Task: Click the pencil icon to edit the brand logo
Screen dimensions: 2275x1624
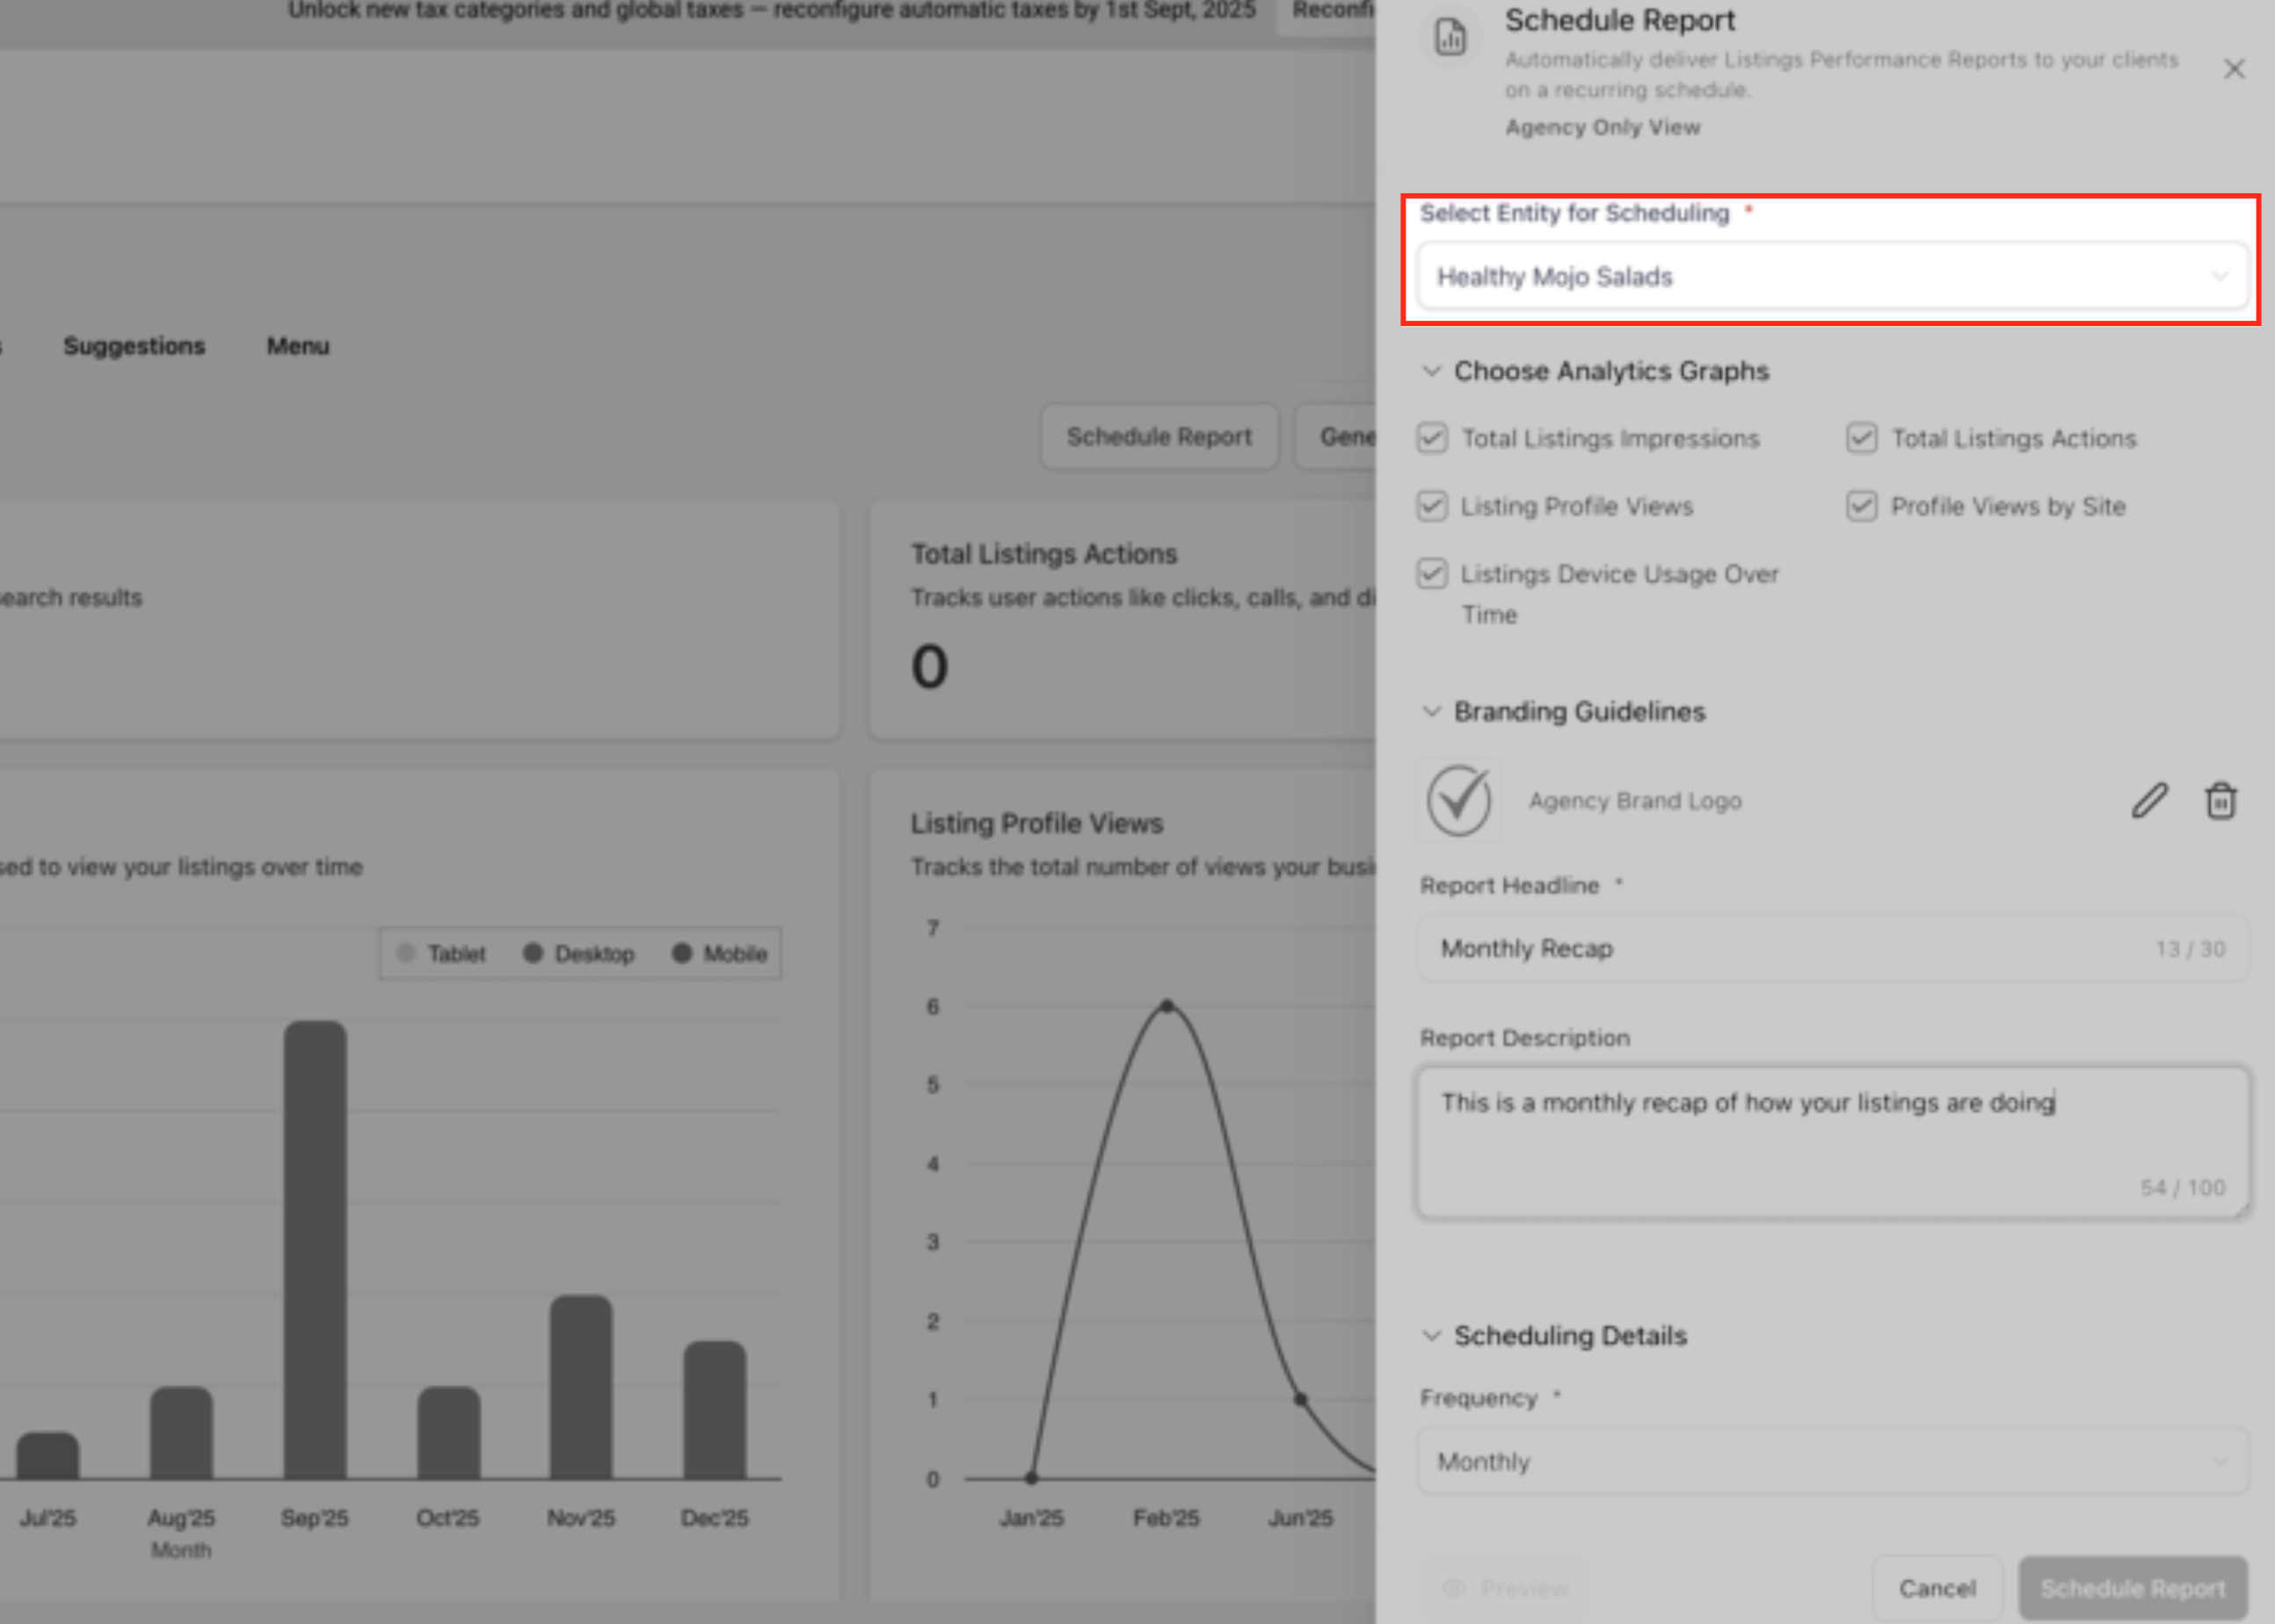Action: [2149, 801]
